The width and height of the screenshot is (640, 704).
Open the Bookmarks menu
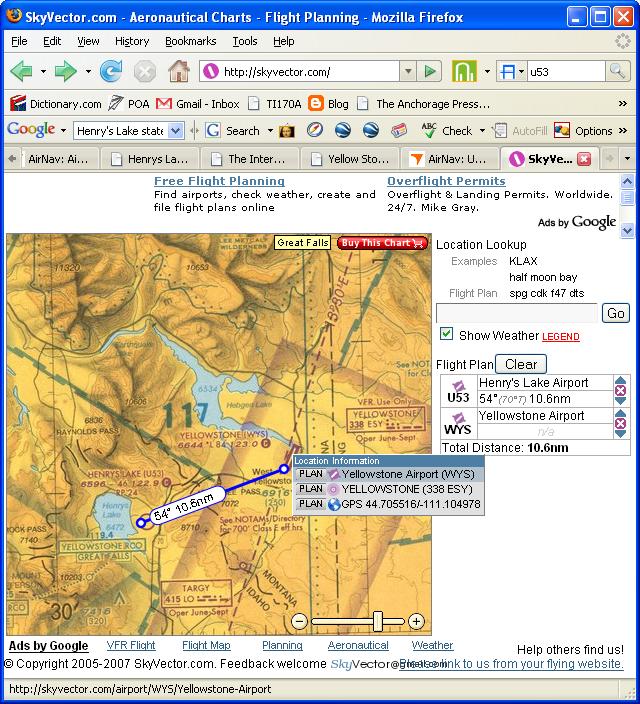click(x=190, y=41)
